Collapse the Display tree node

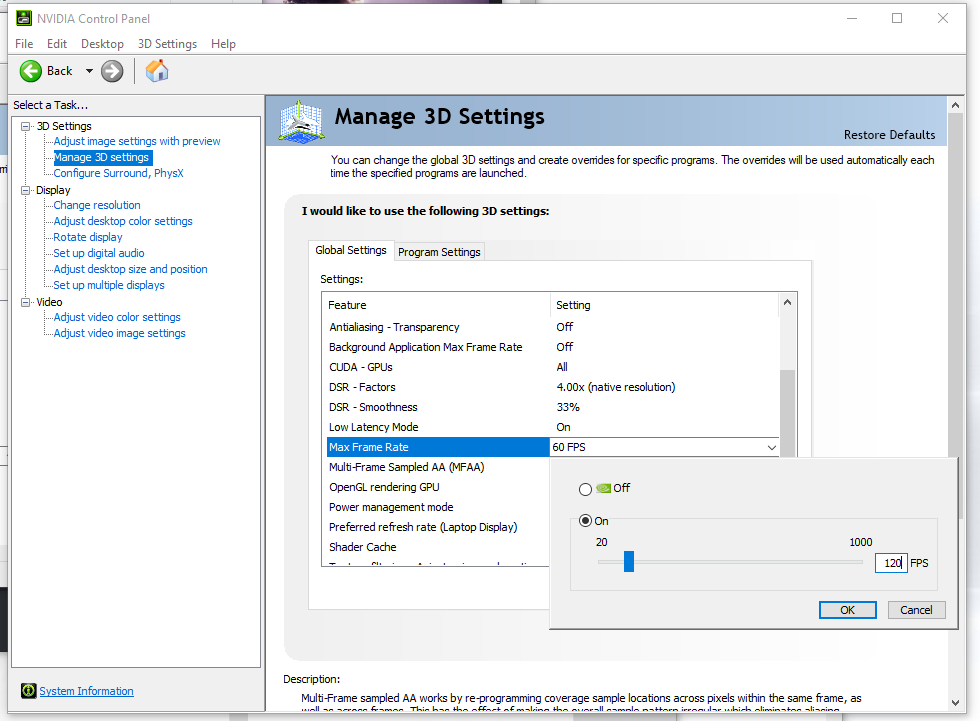(26, 190)
